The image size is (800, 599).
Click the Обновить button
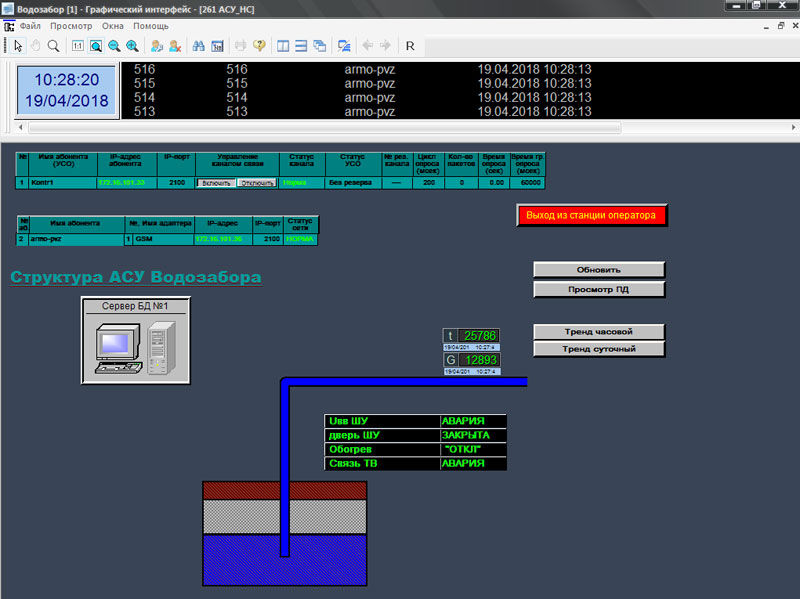click(599, 270)
